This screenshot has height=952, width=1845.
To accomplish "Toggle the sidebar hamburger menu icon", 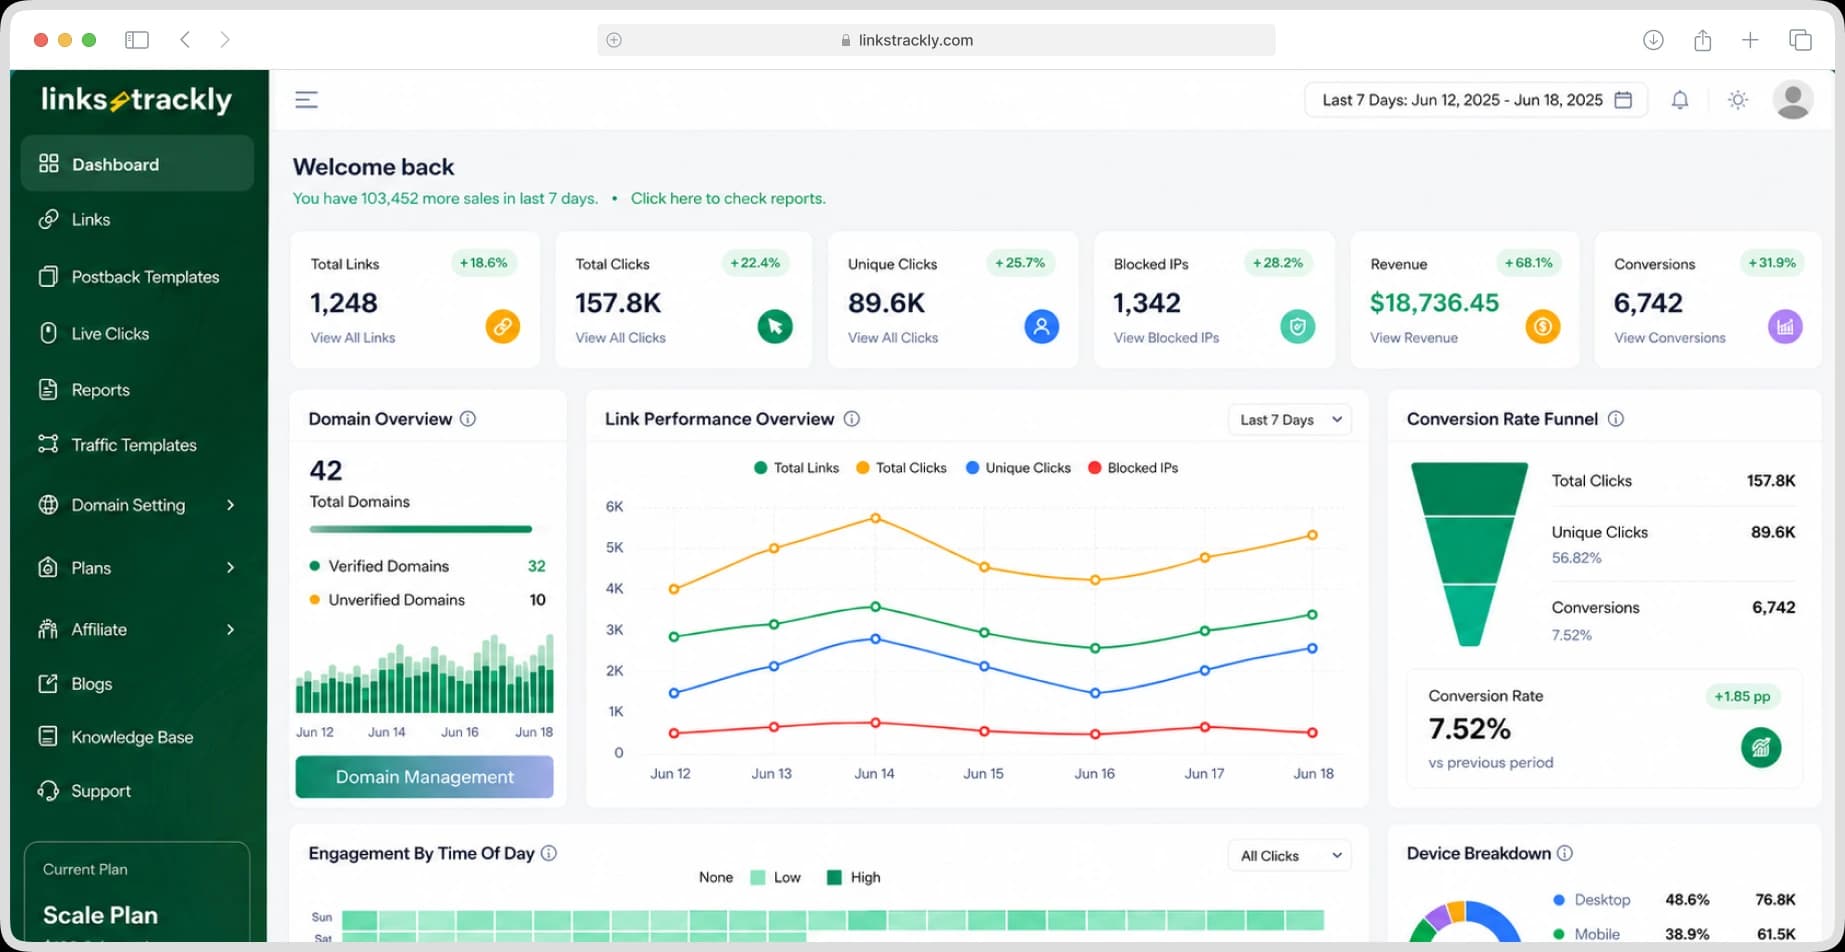I will [306, 100].
